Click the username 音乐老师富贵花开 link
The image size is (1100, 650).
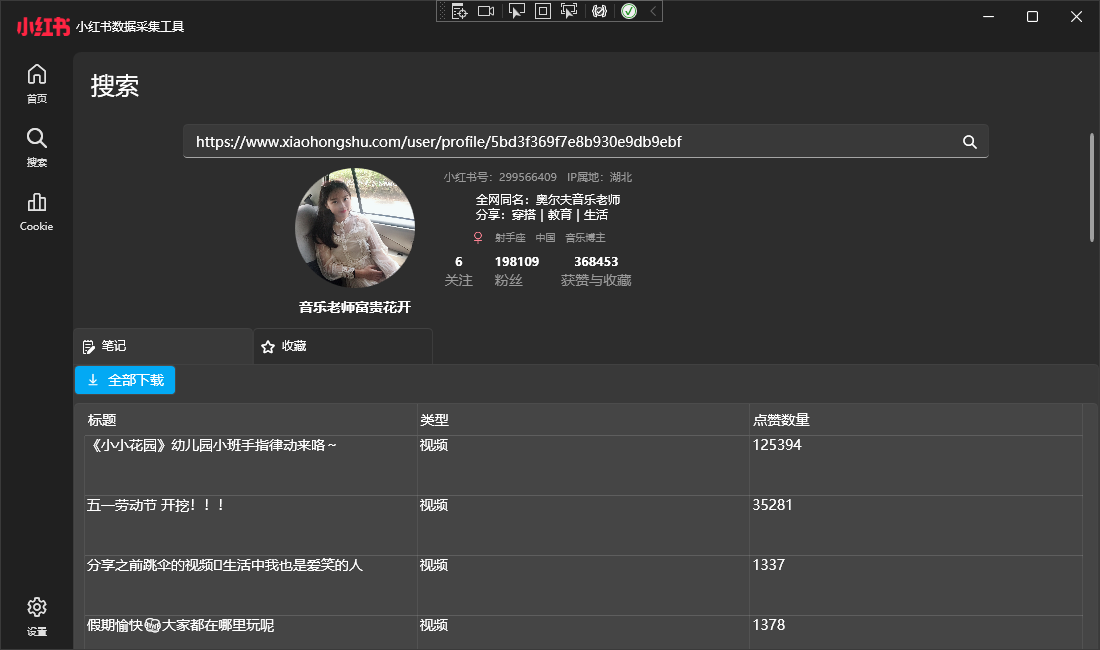coord(355,309)
